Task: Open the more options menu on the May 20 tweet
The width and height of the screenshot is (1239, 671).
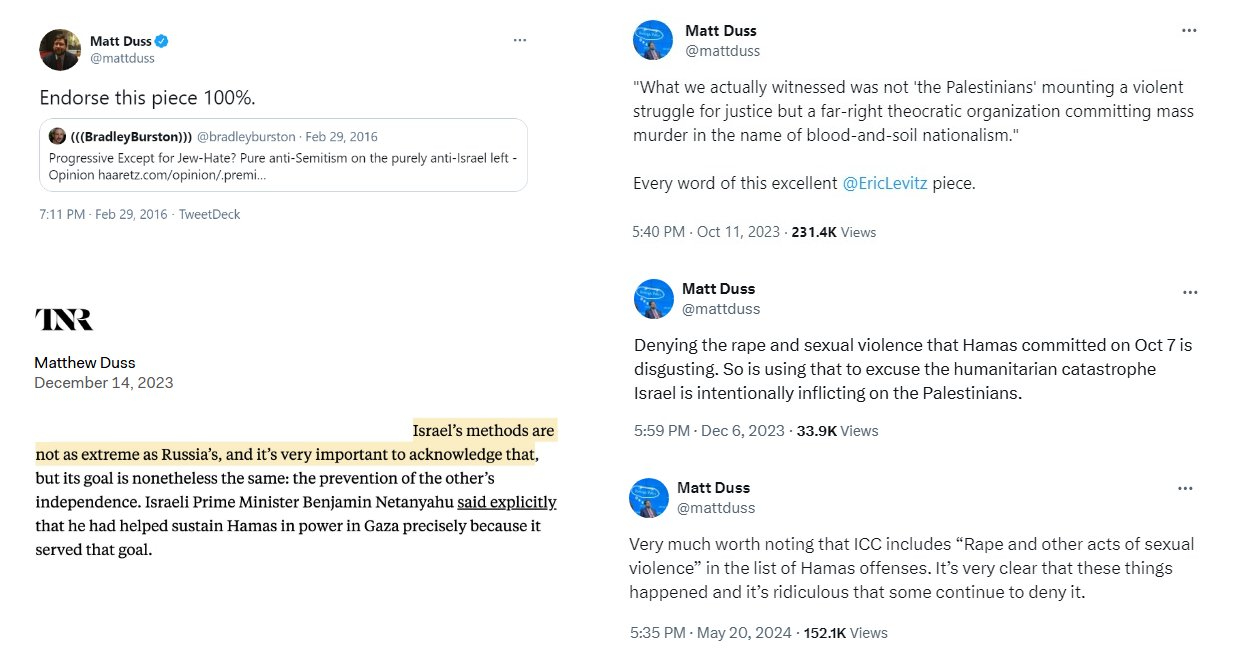Action: pyautogui.click(x=1185, y=489)
